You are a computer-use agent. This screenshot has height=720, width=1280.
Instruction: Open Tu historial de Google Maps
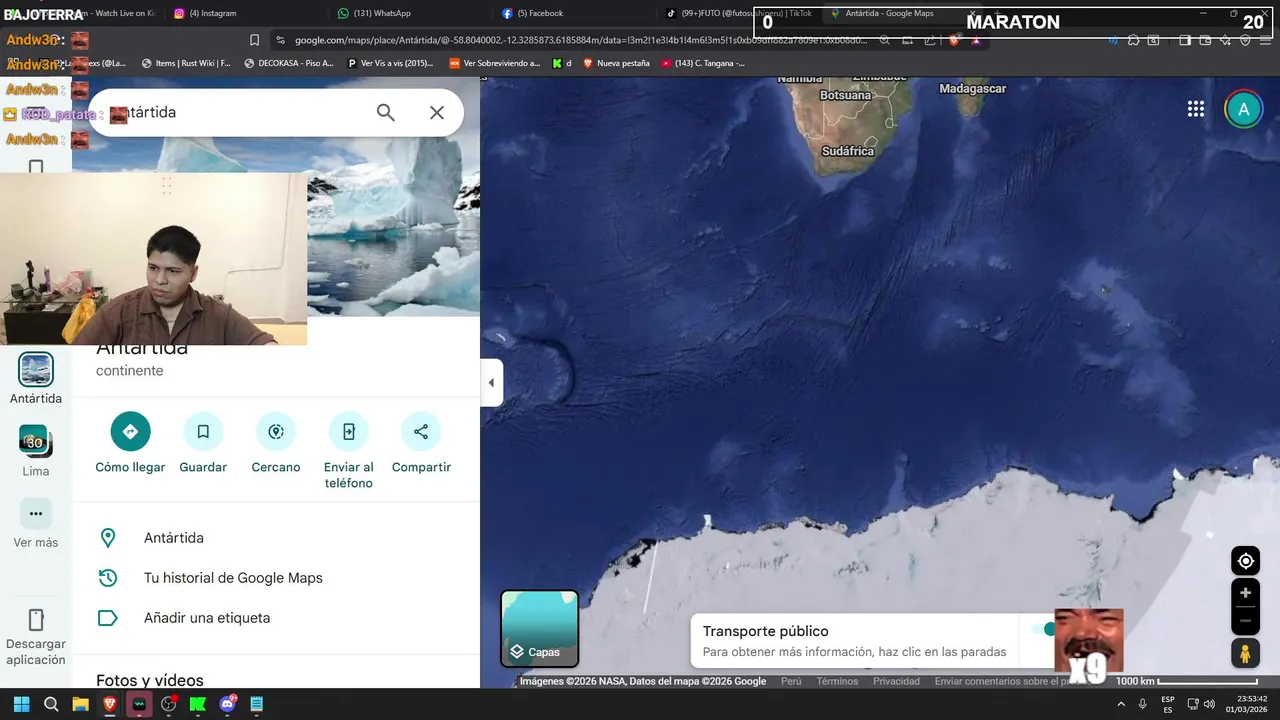(276, 578)
